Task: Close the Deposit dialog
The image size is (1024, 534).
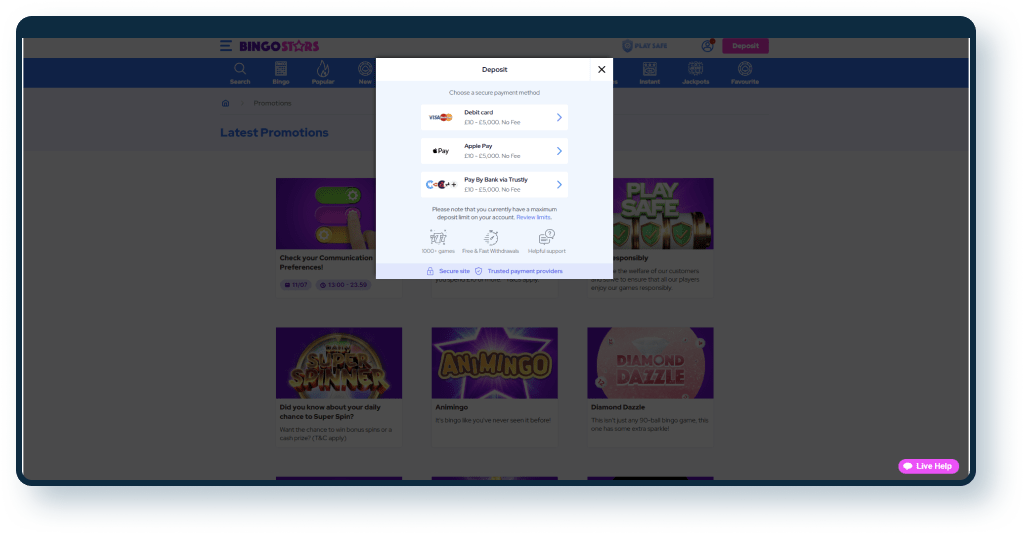Action: point(601,70)
